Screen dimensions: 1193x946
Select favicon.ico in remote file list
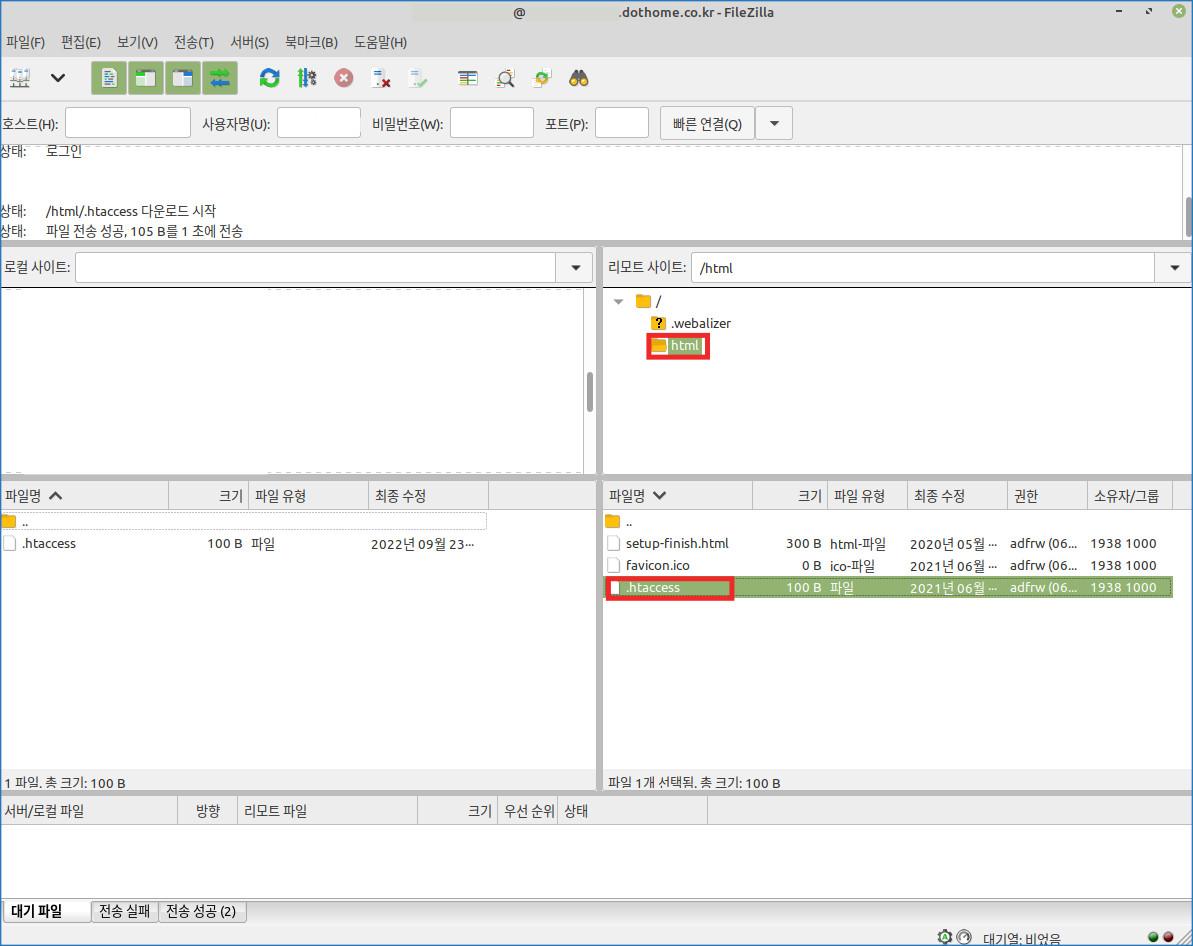[x=657, y=566]
